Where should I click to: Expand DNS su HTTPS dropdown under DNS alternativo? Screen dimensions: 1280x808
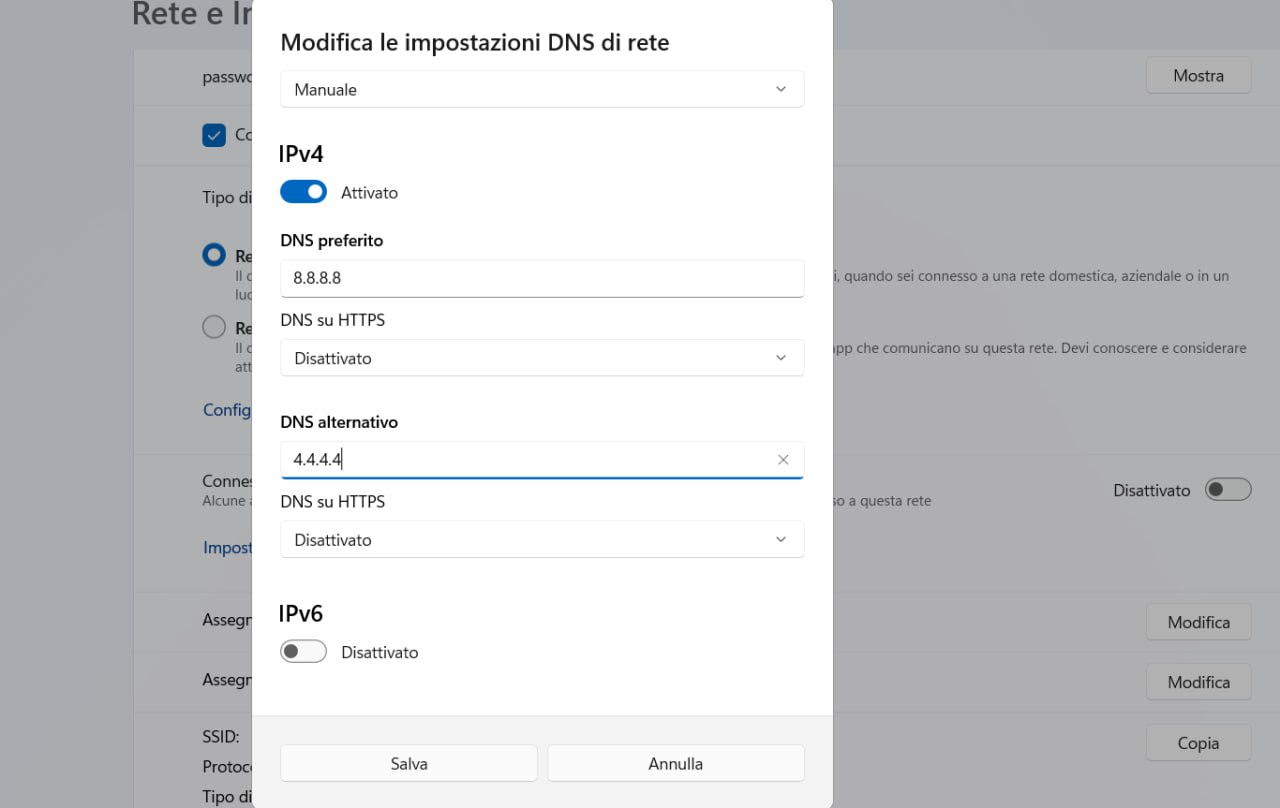click(x=542, y=540)
